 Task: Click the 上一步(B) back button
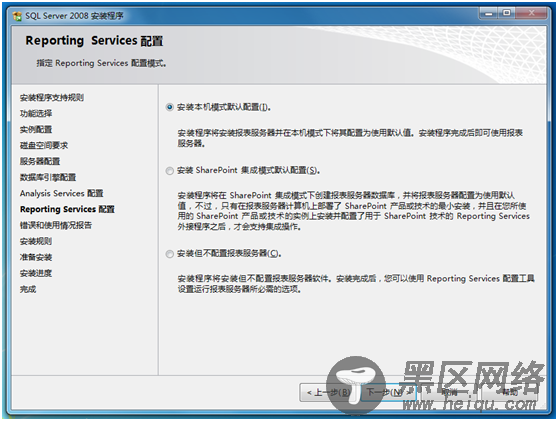point(328,393)
